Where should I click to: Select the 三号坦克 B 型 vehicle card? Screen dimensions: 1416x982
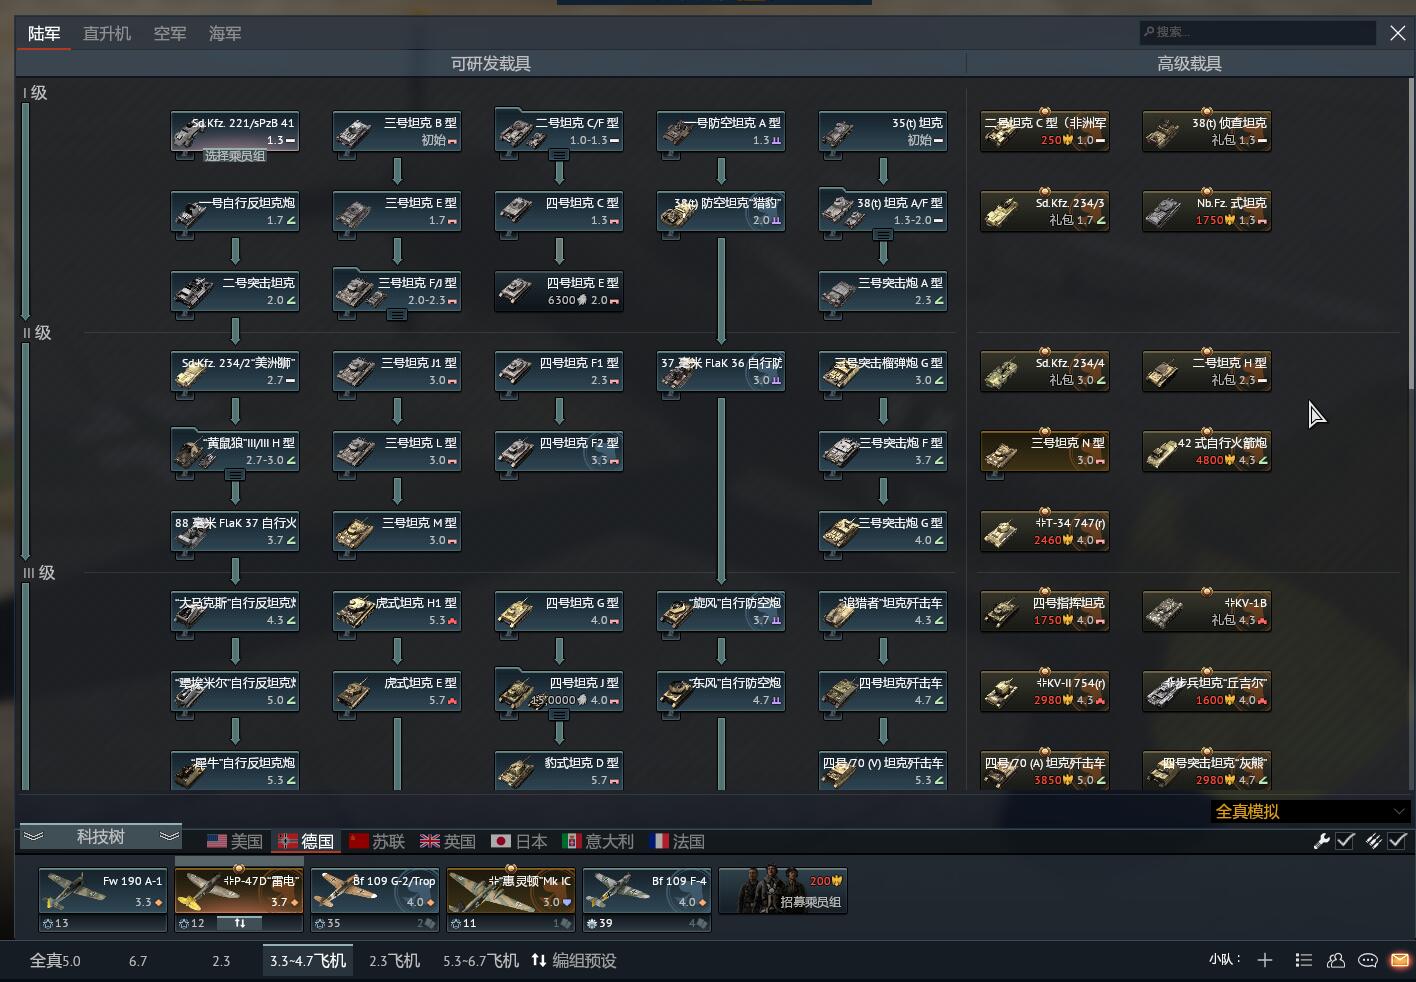[x=397, y=131]
